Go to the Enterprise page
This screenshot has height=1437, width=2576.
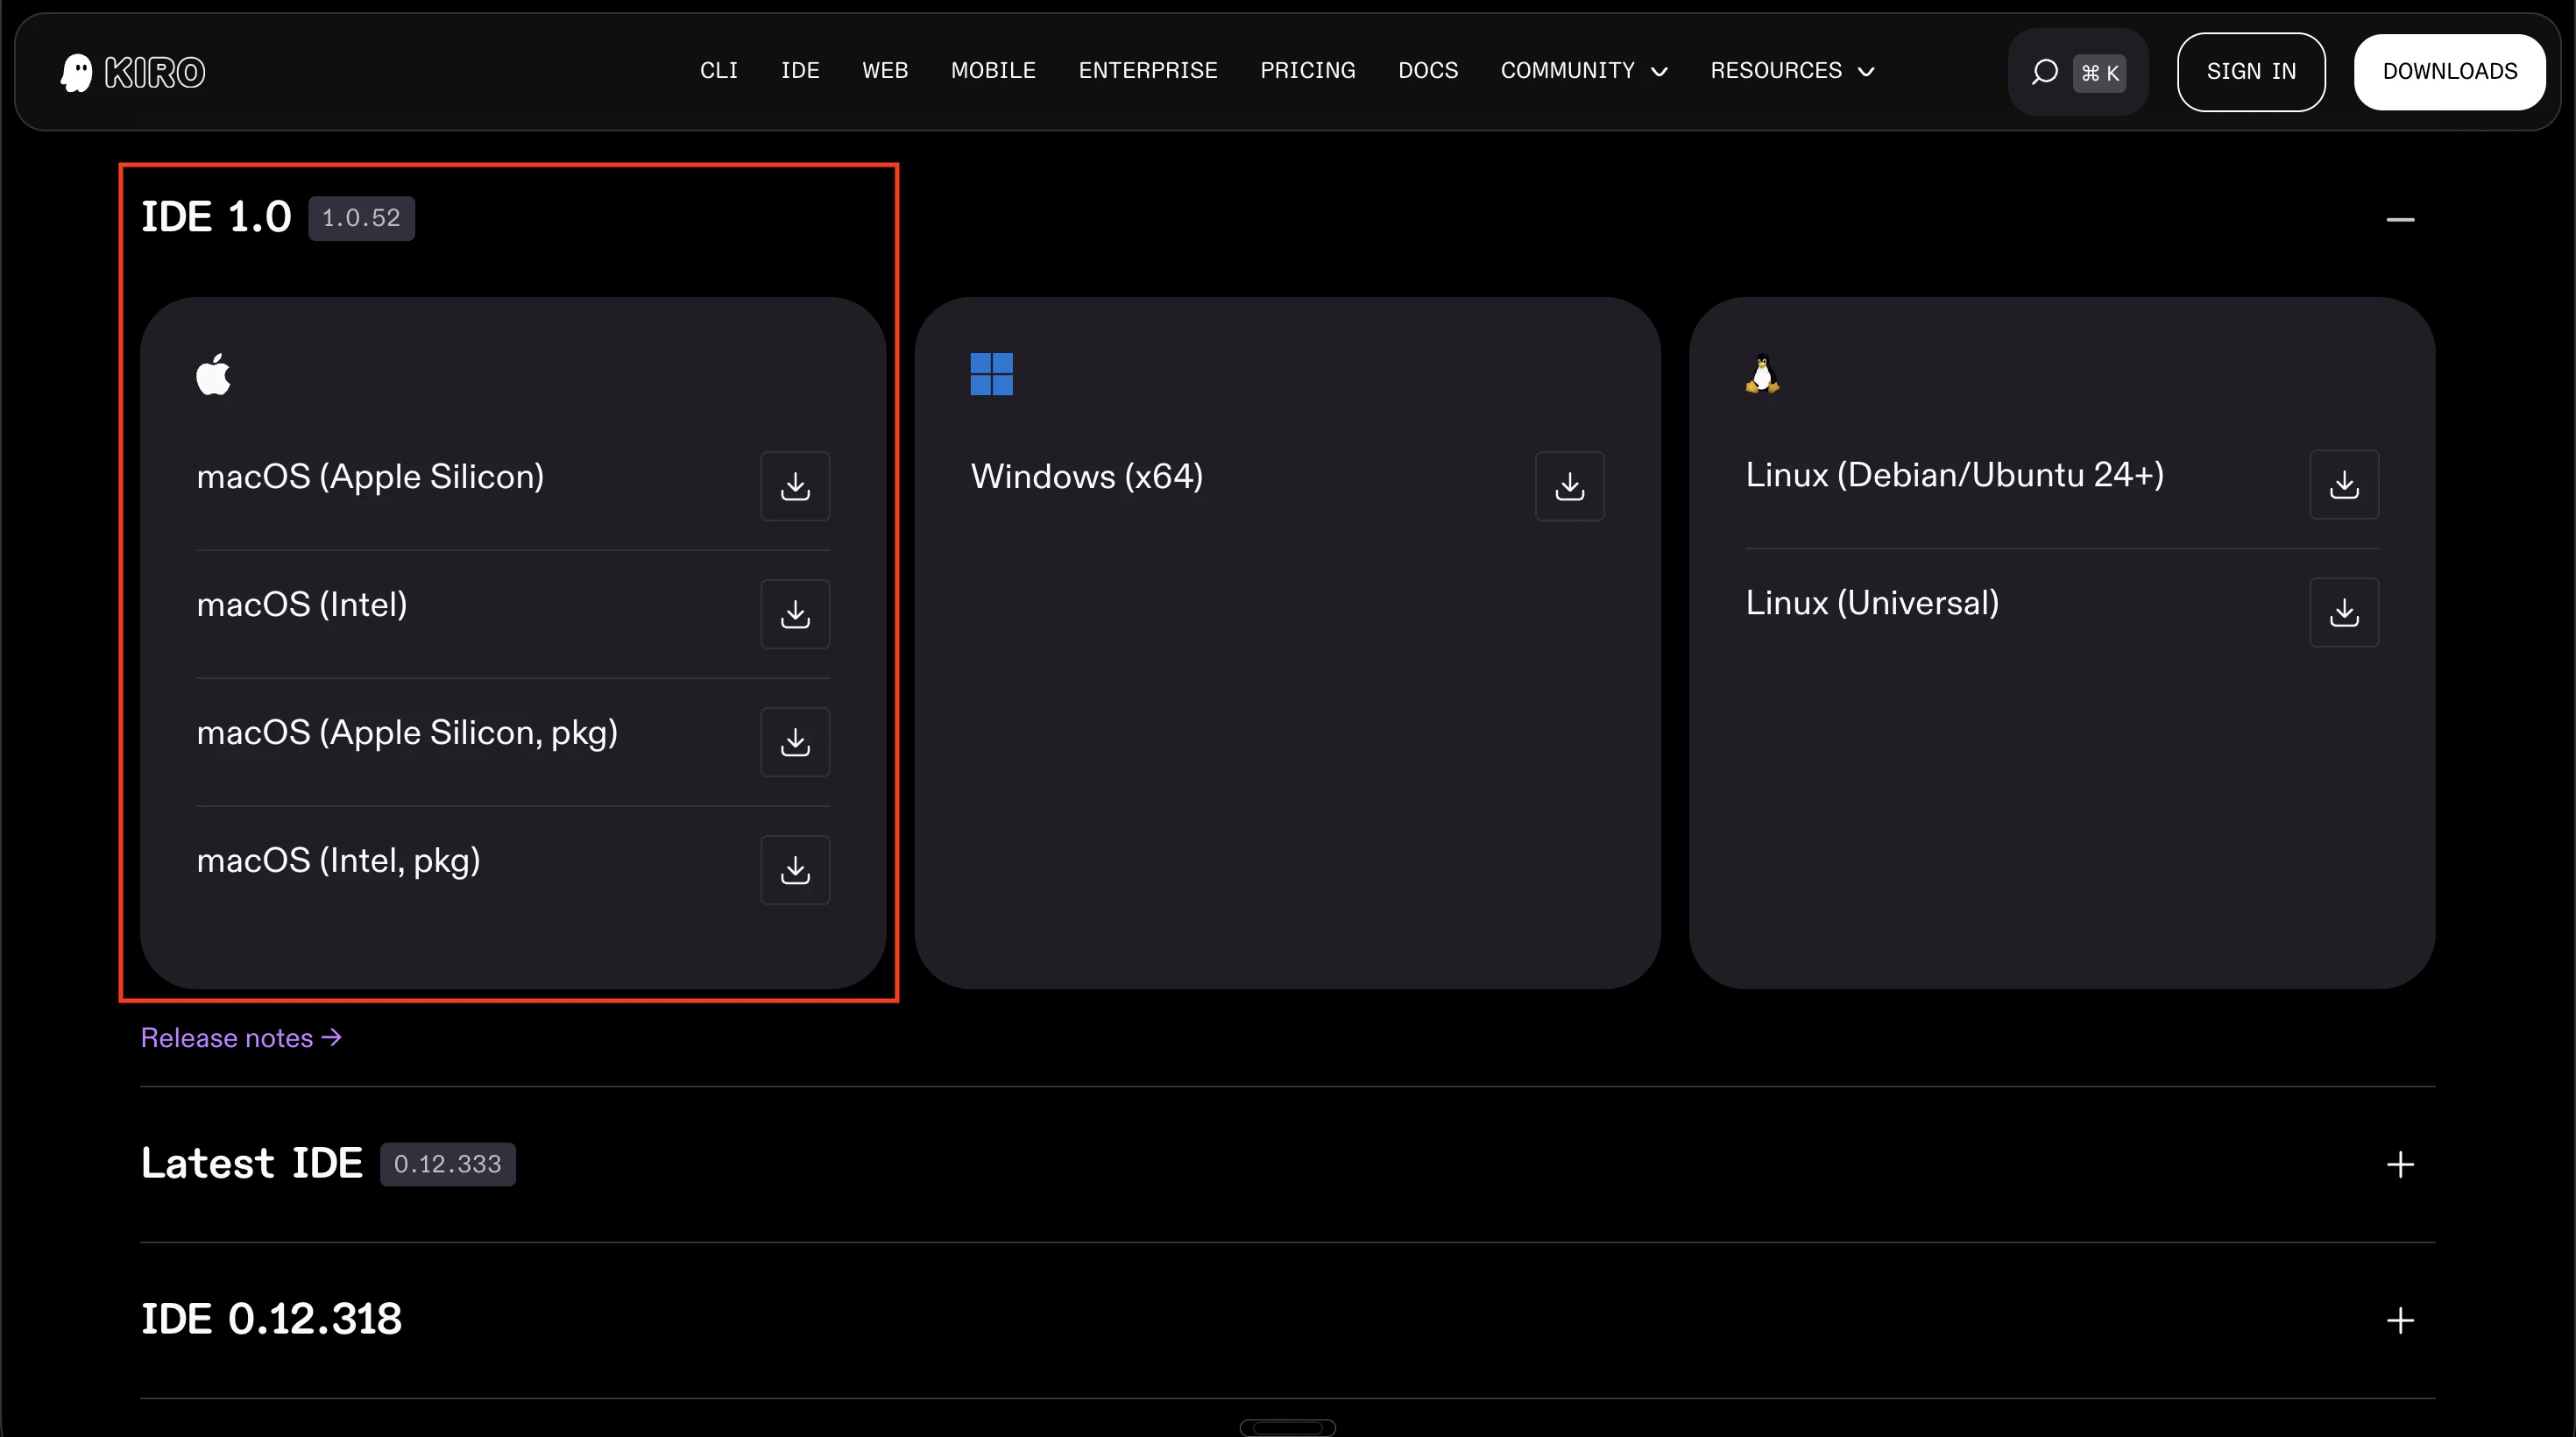(1148, 71)
